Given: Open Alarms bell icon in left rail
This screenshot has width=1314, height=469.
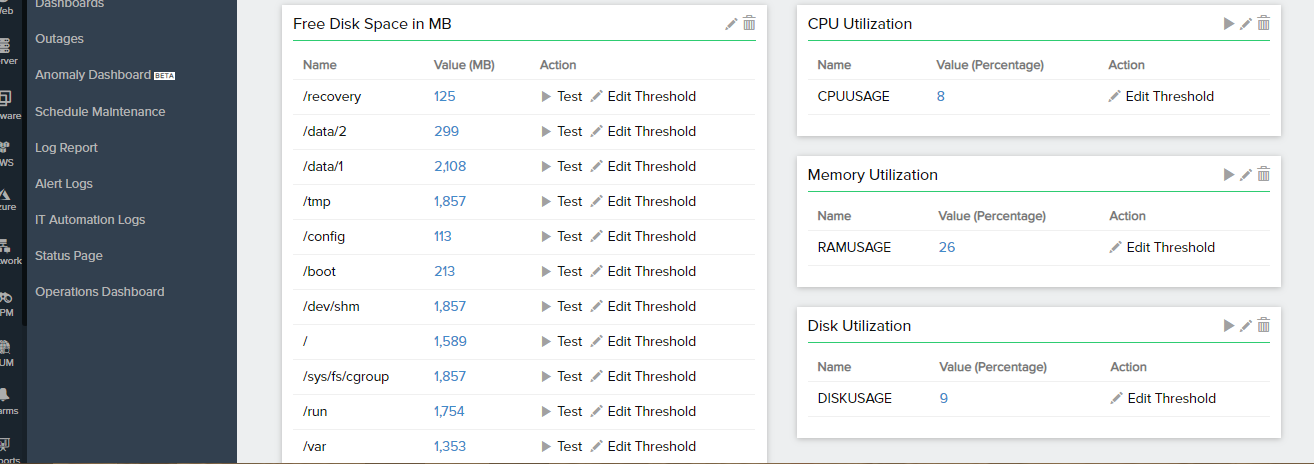Looking at the screenshot, I should [x=5, y=395].
